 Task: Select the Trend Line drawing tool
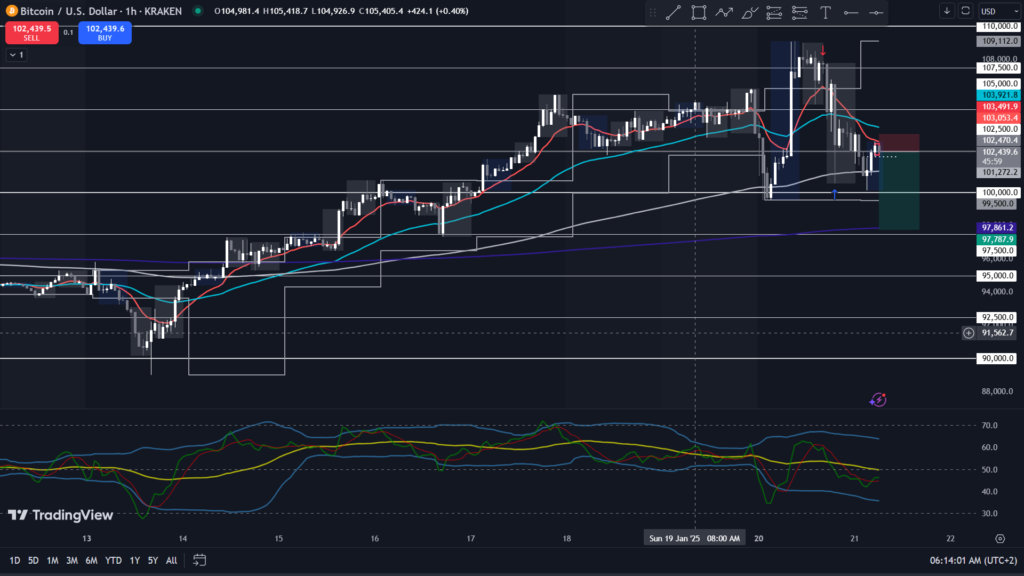click(673, 12)
